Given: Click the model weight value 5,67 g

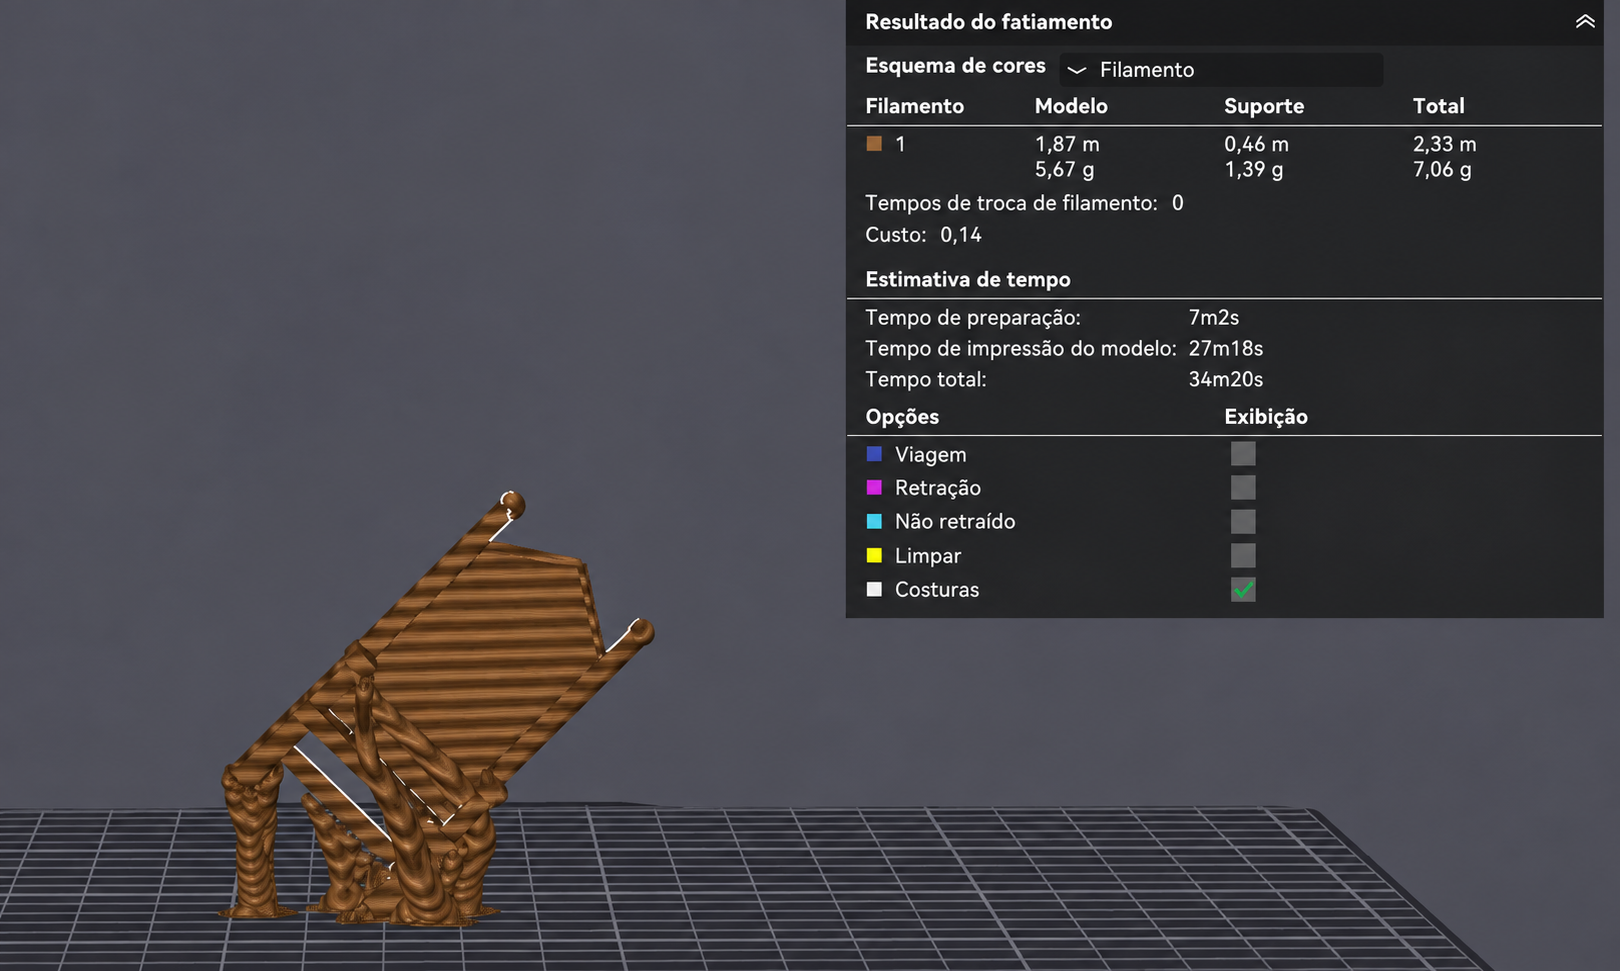Looking at the screenshot, I should [x=1064, y=170].
